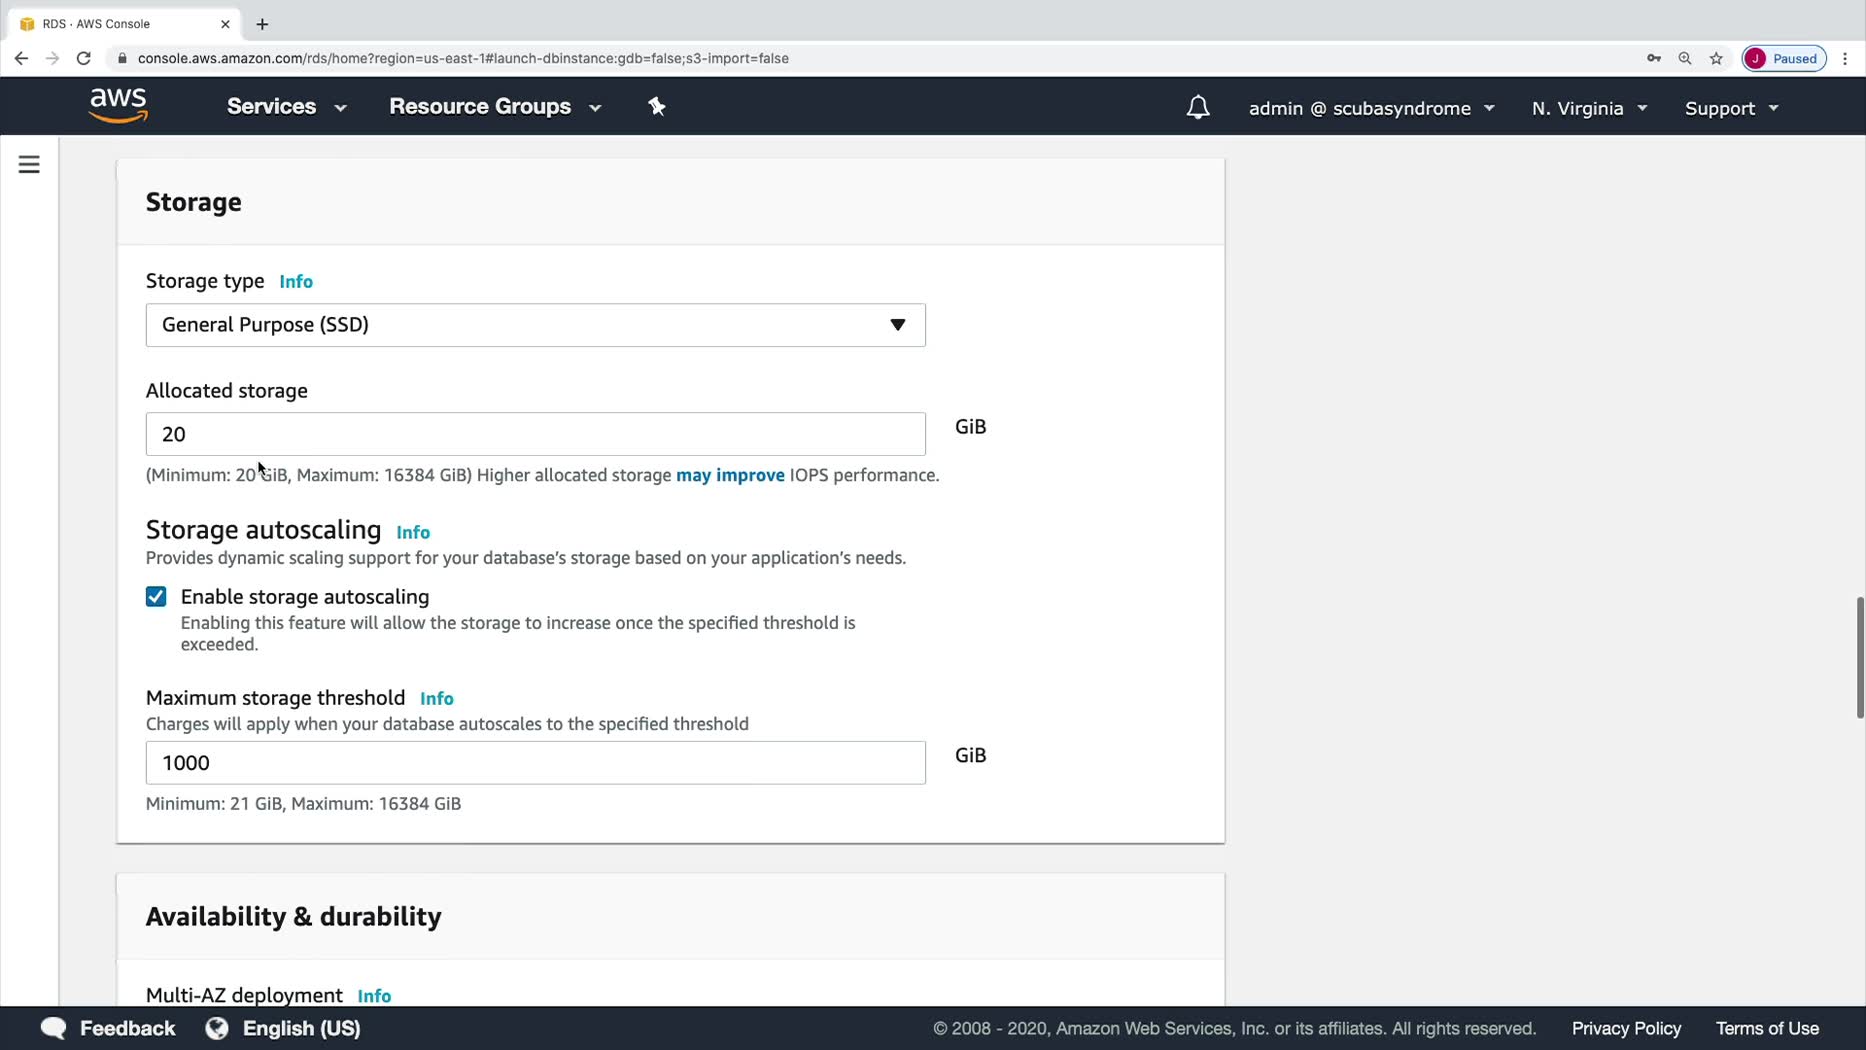
Task: Click the page vertical scrollbar thumb
Action: tap(1859, 657)
